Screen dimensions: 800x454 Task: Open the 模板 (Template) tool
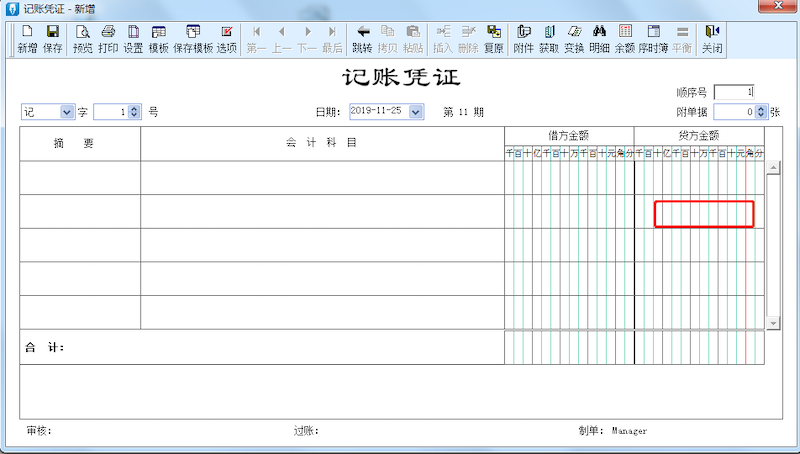(158, 39)
